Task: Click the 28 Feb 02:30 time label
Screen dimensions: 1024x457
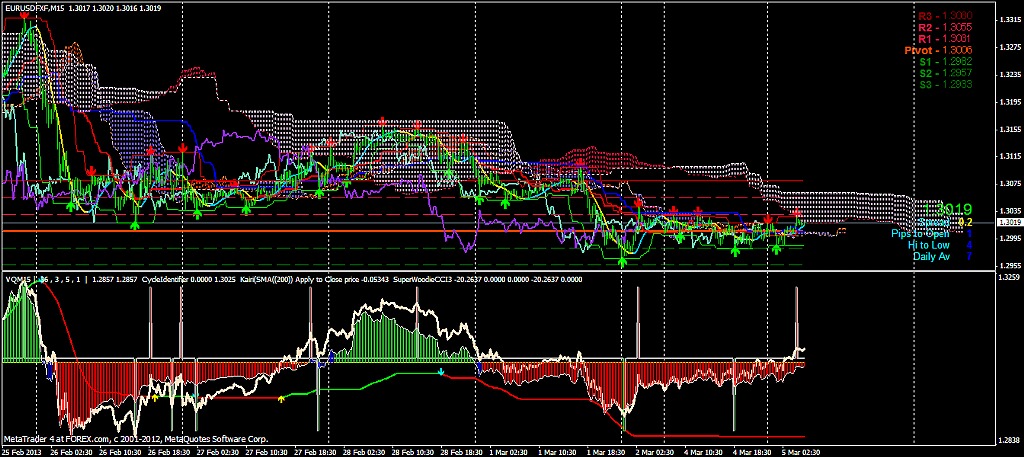Action: pos(363,452)
